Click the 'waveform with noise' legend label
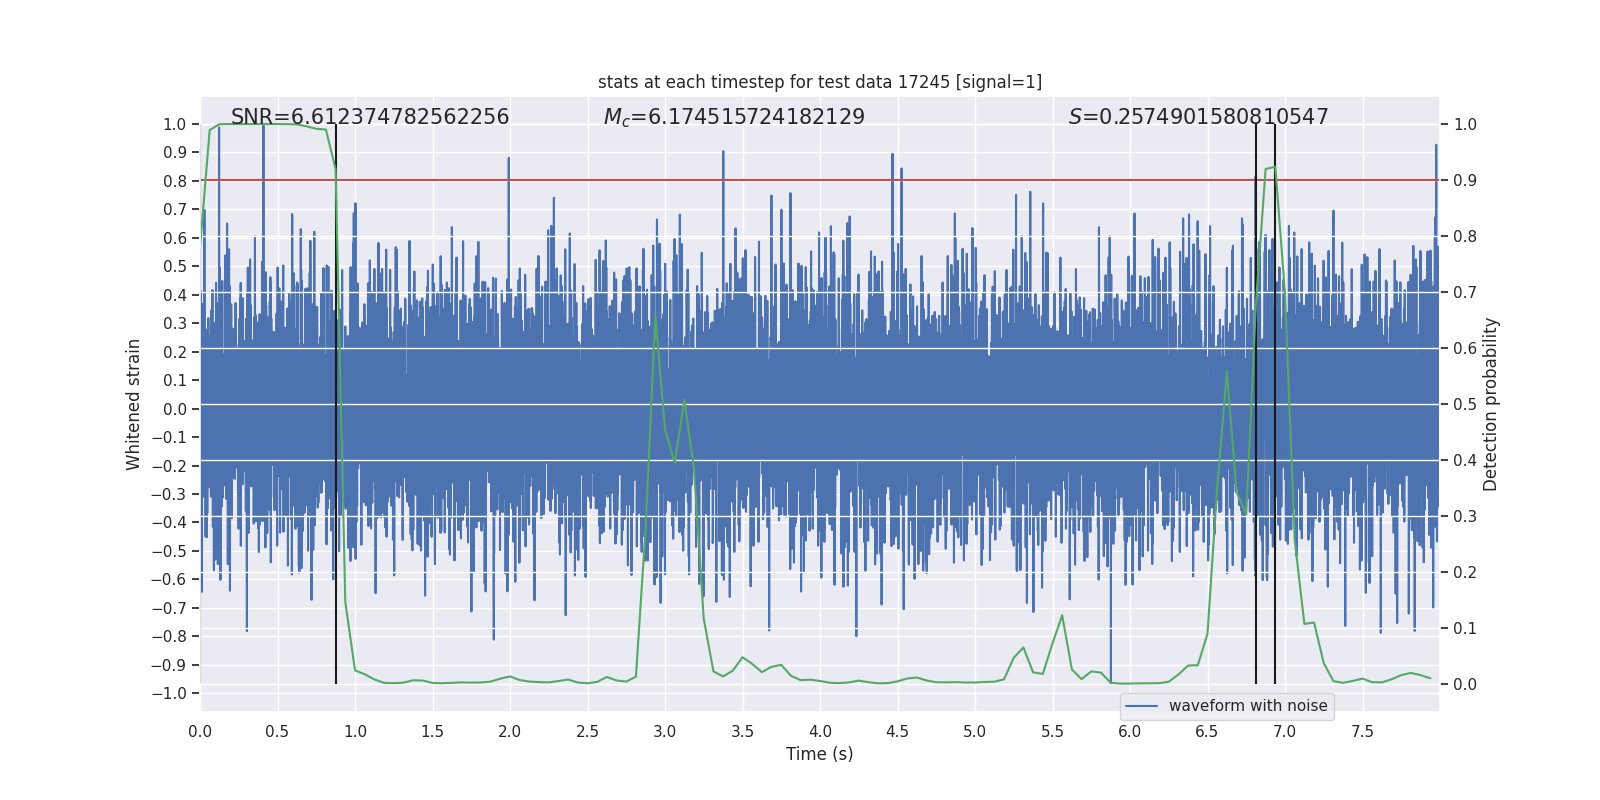This screenshot has height=800, width=1600. pyautogui.click(x=1248, y=706)
